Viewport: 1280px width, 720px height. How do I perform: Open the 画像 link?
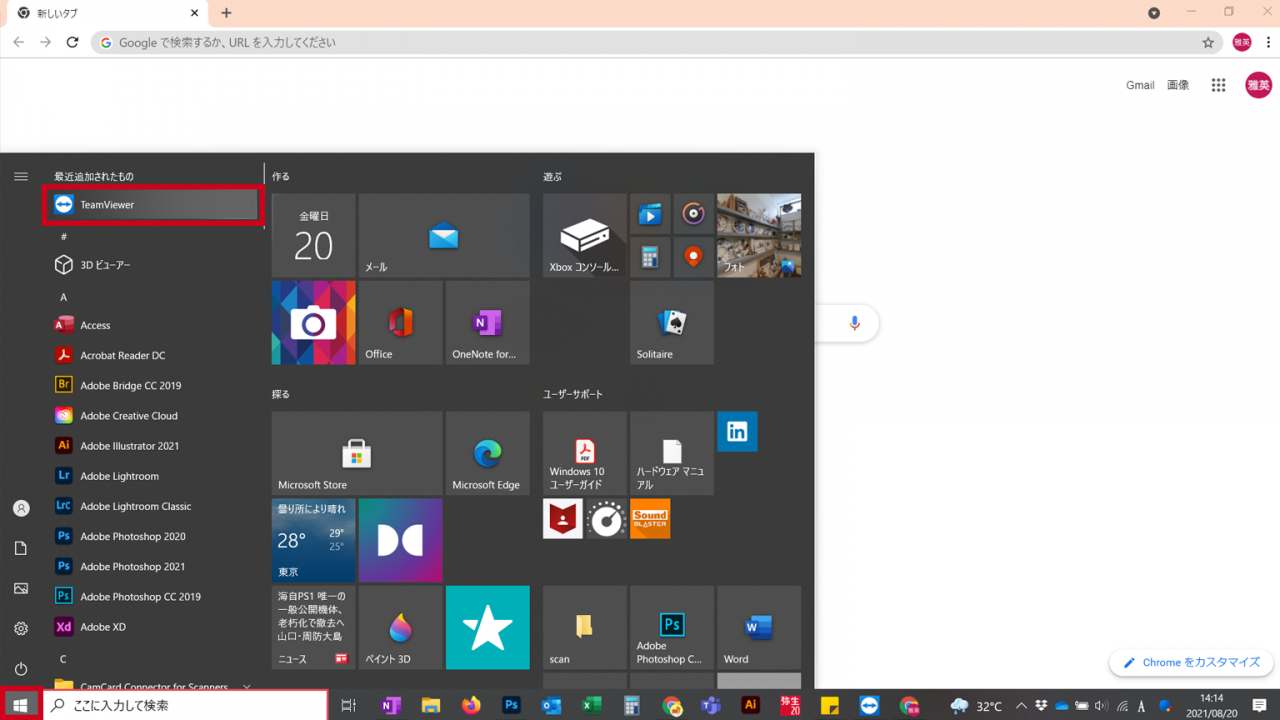(1178, 86)
